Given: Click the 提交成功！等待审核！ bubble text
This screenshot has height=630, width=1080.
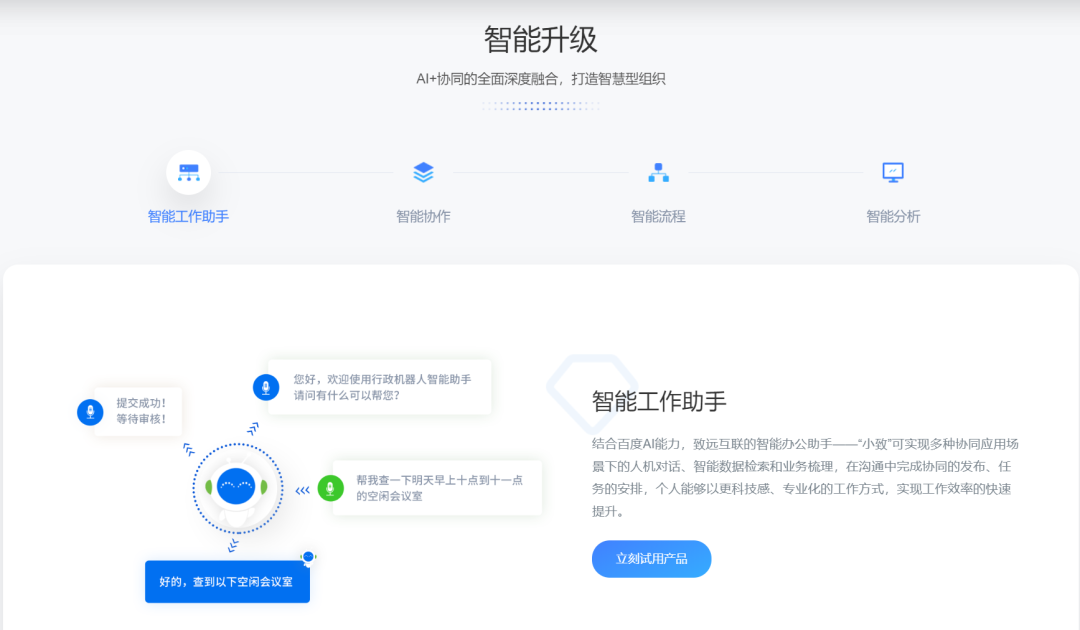Looking at the screenshot, I should coord(141,411).
